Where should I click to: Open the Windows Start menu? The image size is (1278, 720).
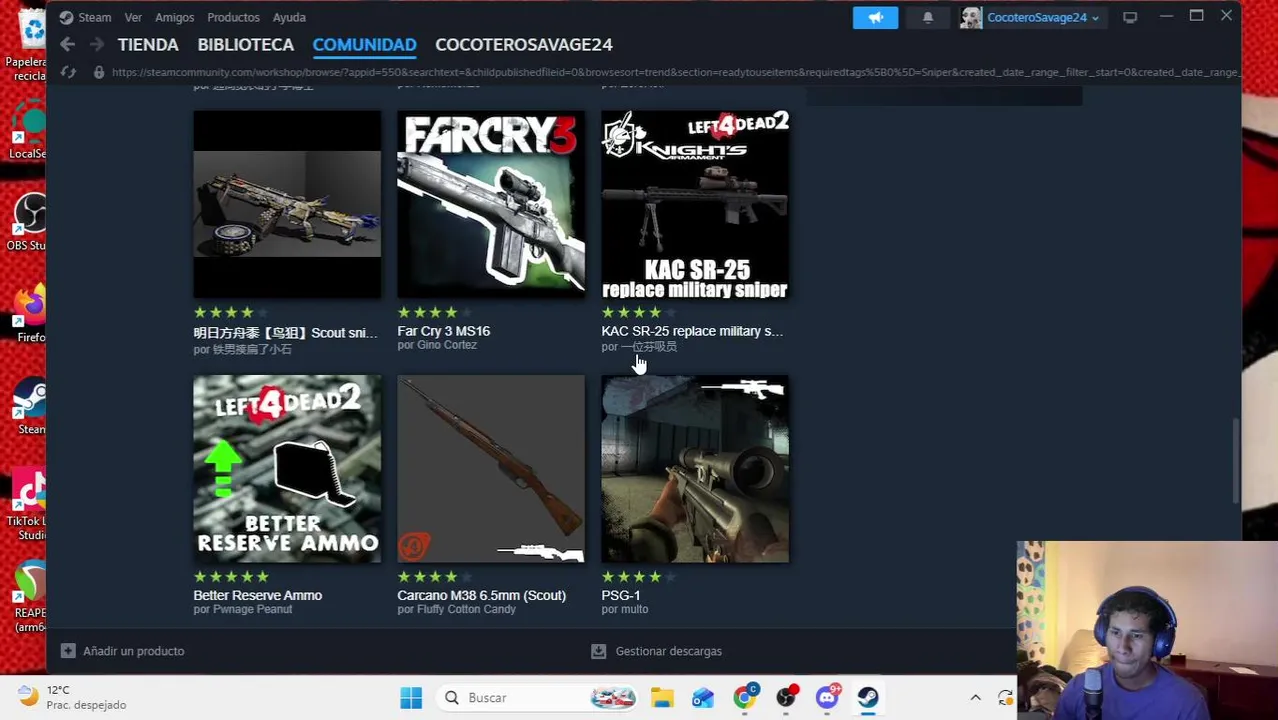coord(411,698)
